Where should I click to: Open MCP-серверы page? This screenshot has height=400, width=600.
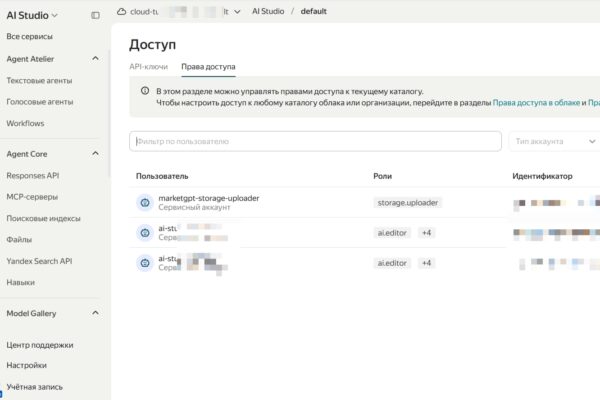coord(32,197)
